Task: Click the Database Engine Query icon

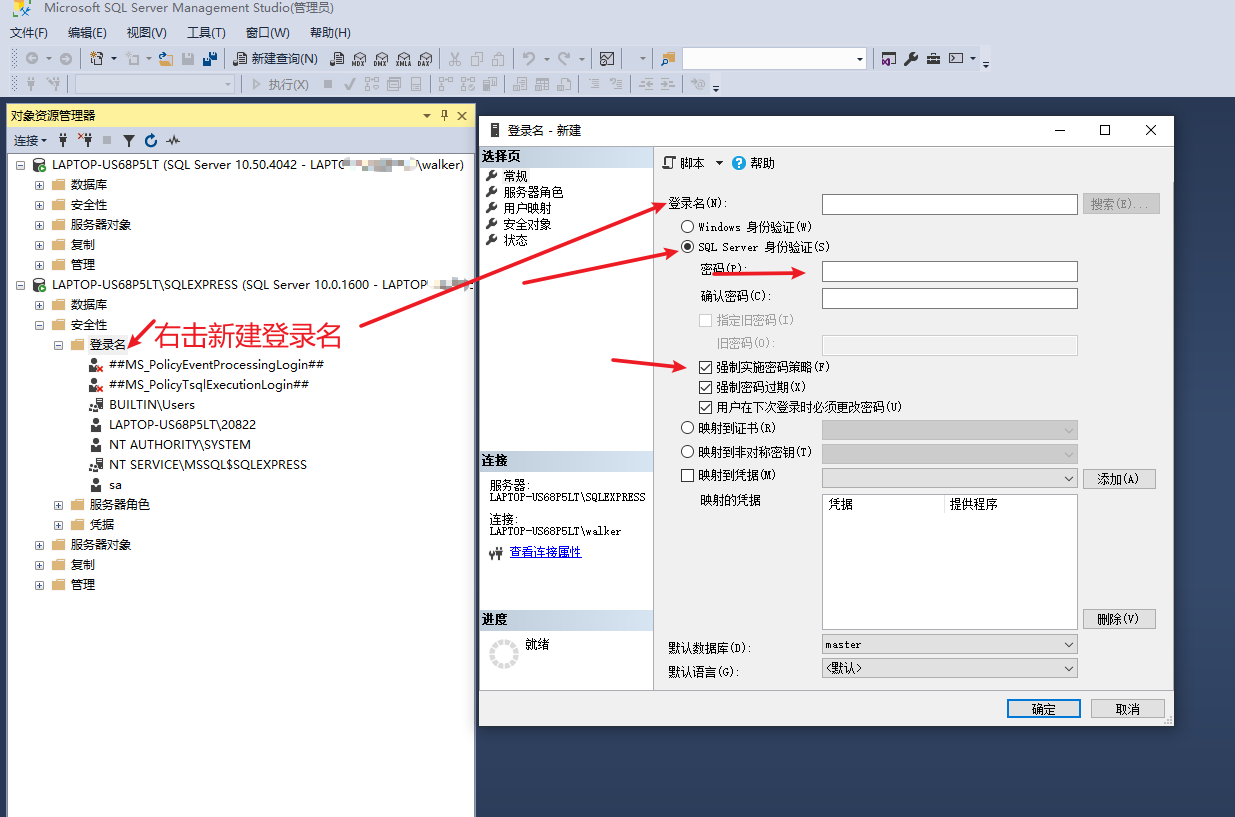Action: (x=337, y=59)
